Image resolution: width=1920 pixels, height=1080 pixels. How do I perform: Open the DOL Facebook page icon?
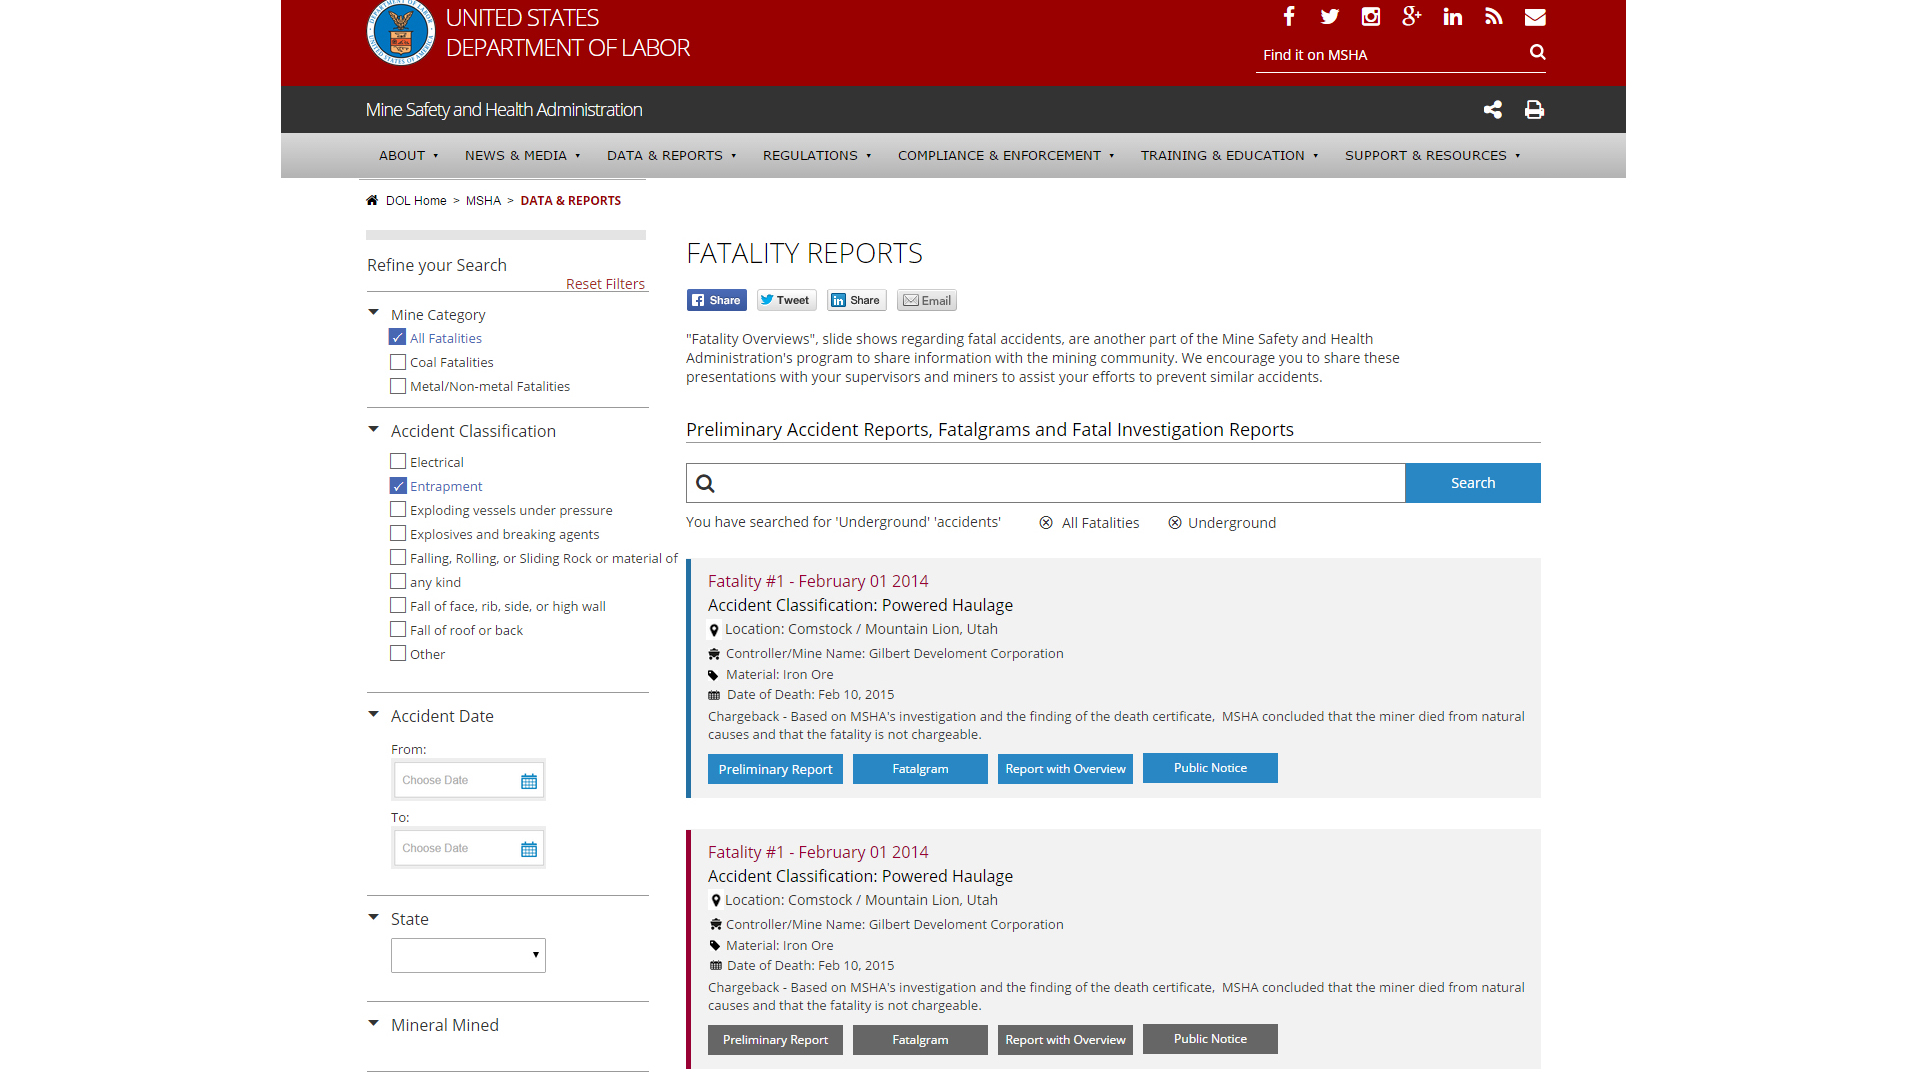1289,16
